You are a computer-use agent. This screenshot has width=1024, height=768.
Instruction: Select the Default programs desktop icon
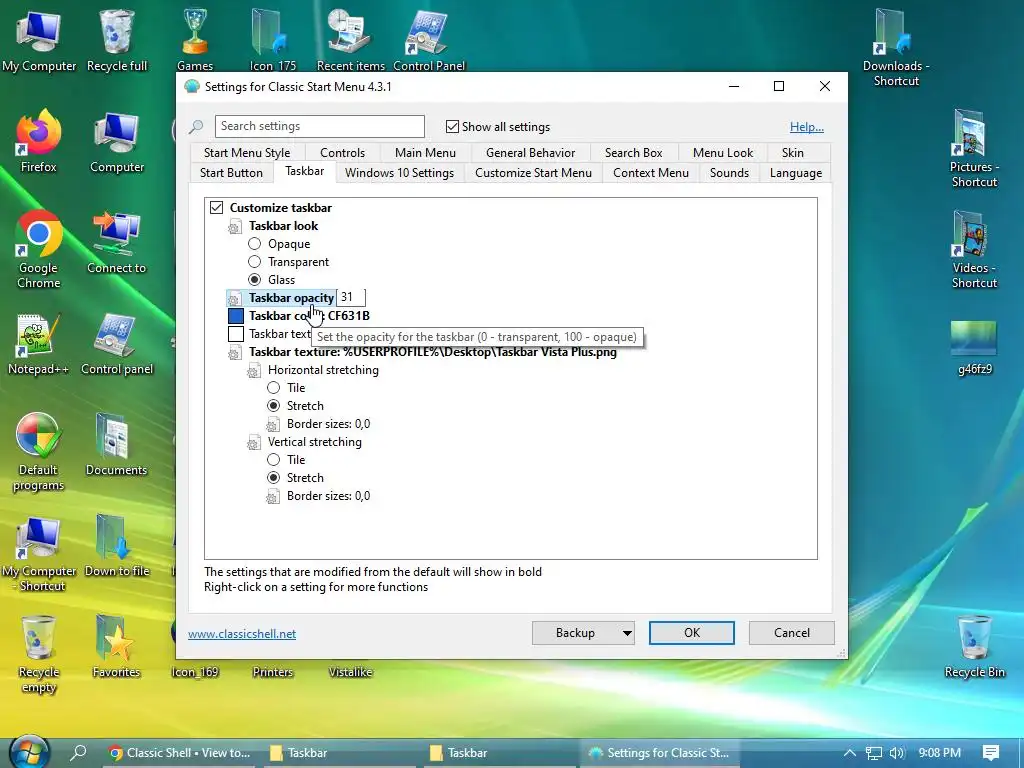39,452
